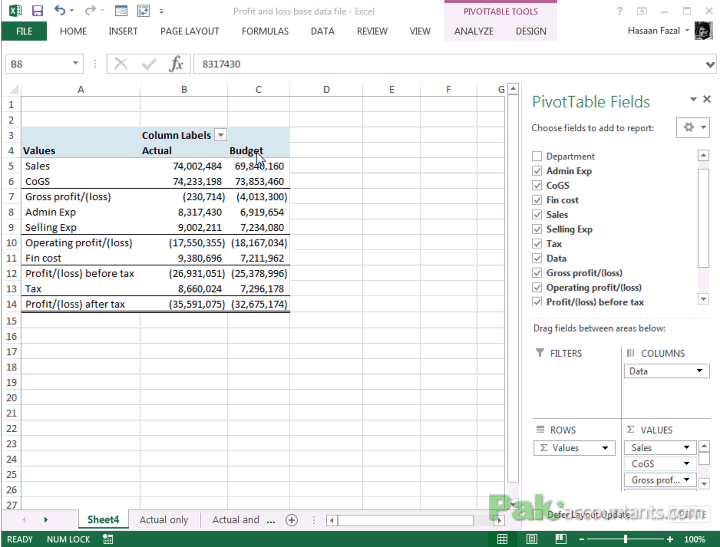Switch to the HOME ribbon tab
Image resolution: width=720 pixels, height=547 pixels.
[73, 31]
